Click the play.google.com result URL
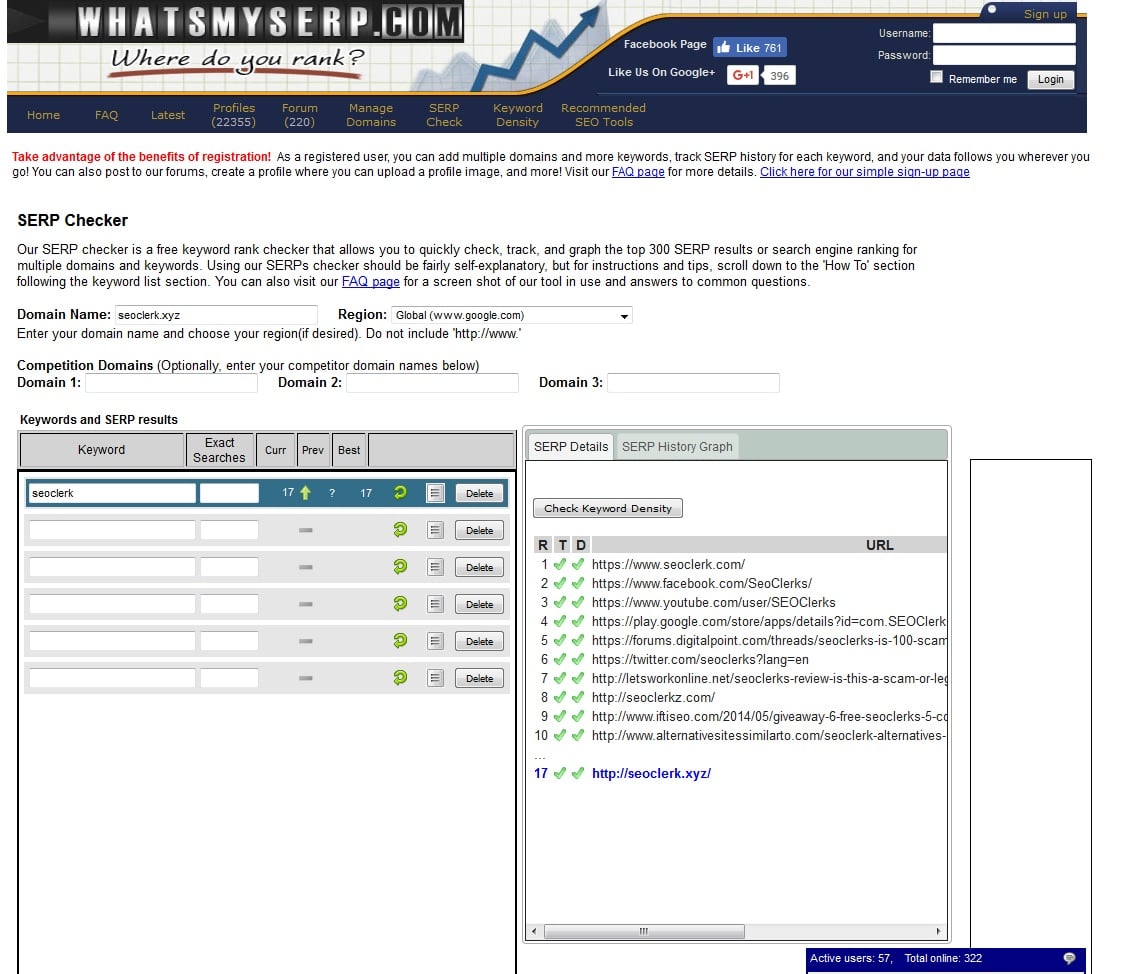Screen dimensions: 1125x974 tap(769, 622)
